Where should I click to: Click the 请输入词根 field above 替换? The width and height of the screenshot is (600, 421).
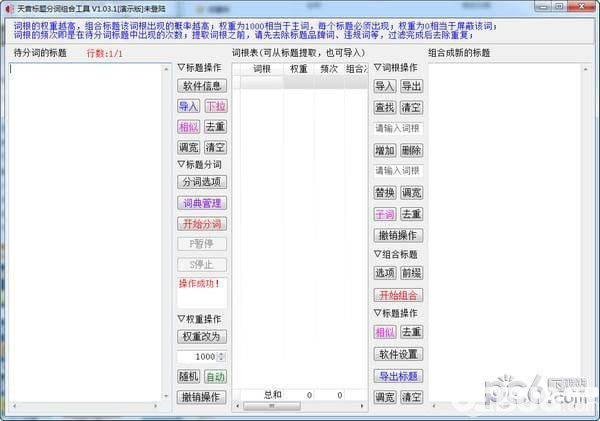click(x=398, y=171)
